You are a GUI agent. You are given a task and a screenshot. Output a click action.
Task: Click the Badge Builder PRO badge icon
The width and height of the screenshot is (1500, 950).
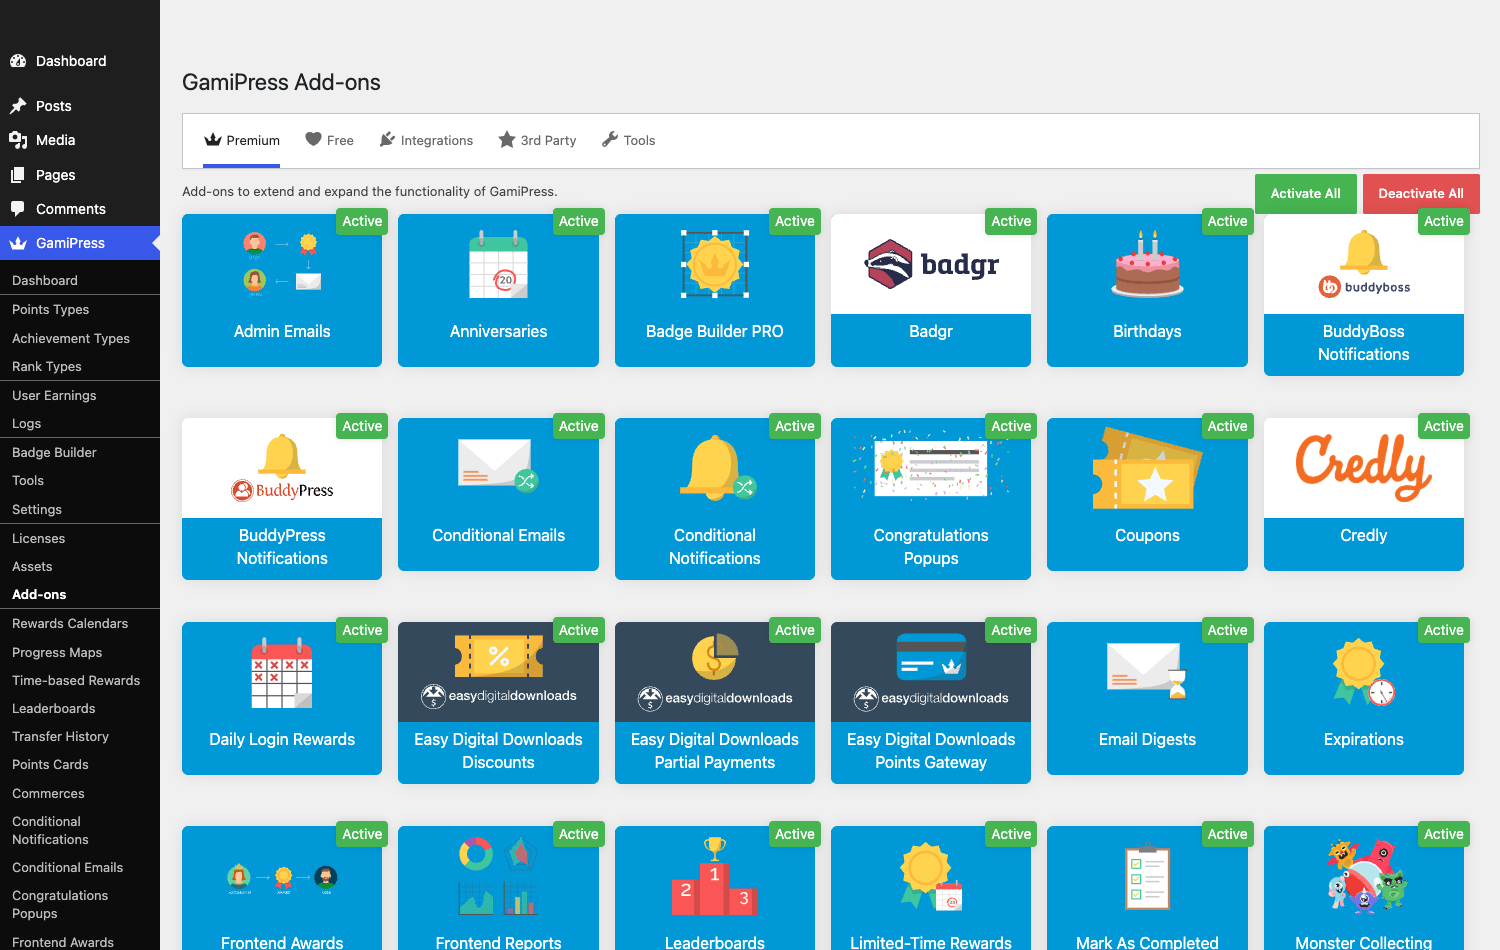click(x=715, y=264)
